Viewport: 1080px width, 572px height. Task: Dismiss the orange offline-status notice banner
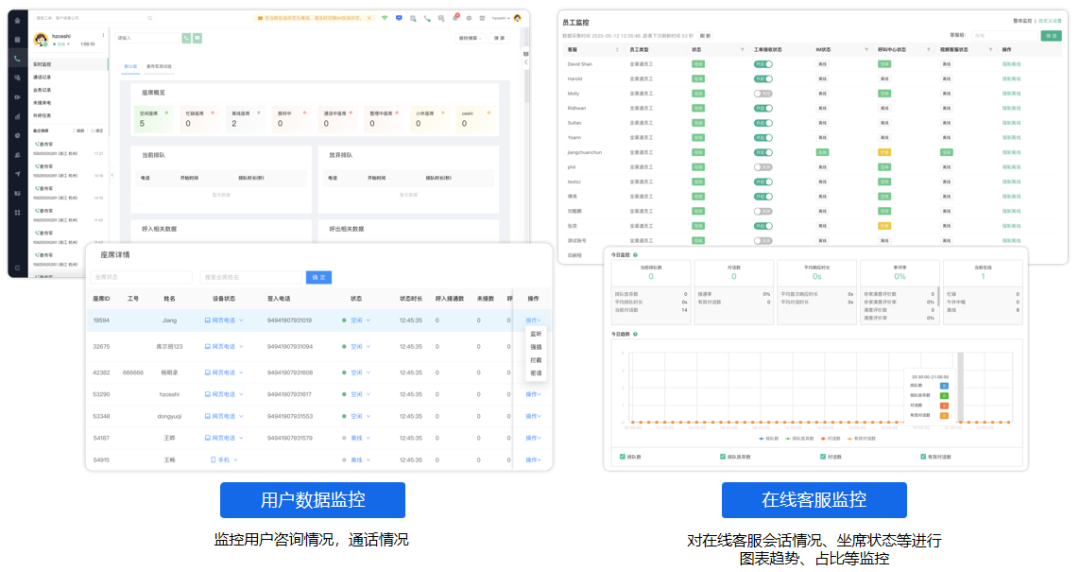point(369,18)
